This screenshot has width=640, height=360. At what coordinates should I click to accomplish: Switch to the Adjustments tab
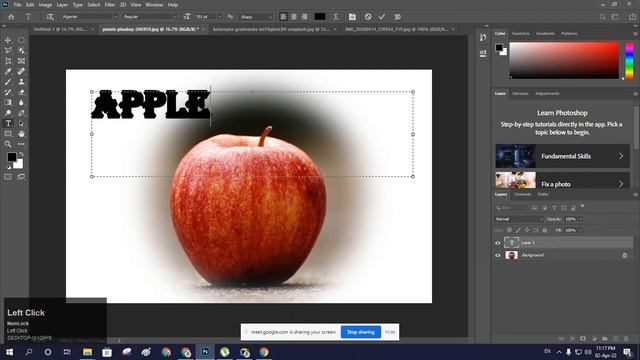coord(547,93)
